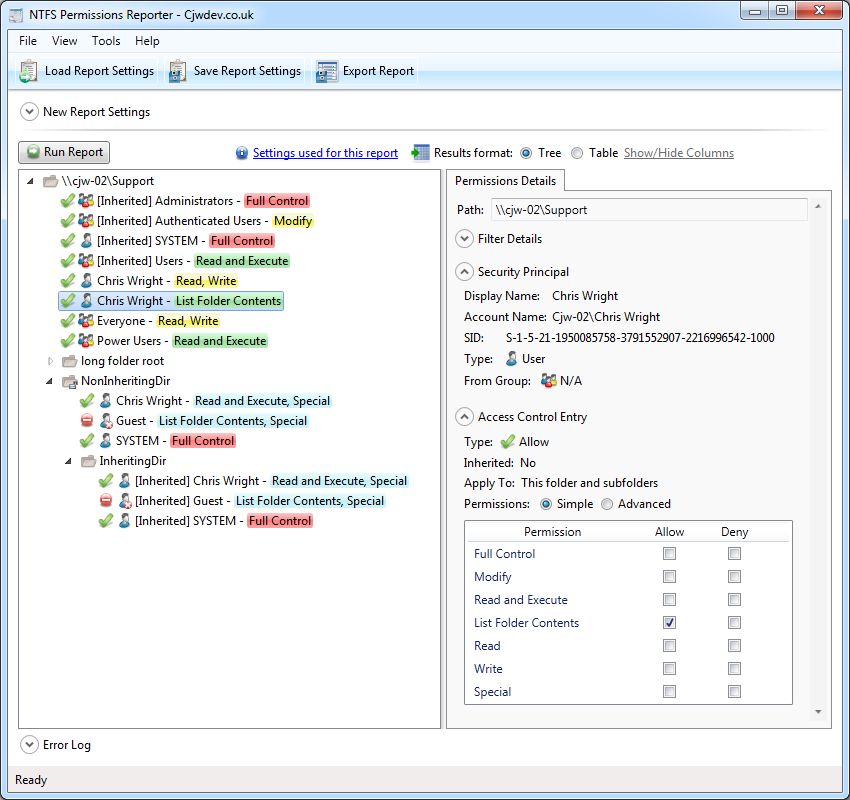Collapse the Access Control Entry section

tap(464, 417)
